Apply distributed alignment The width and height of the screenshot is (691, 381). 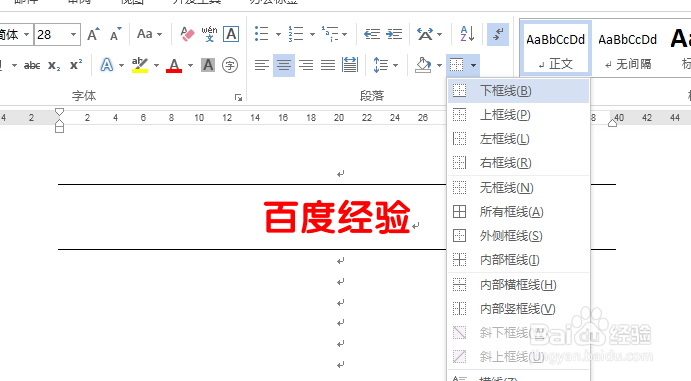[x=350, y=65]
